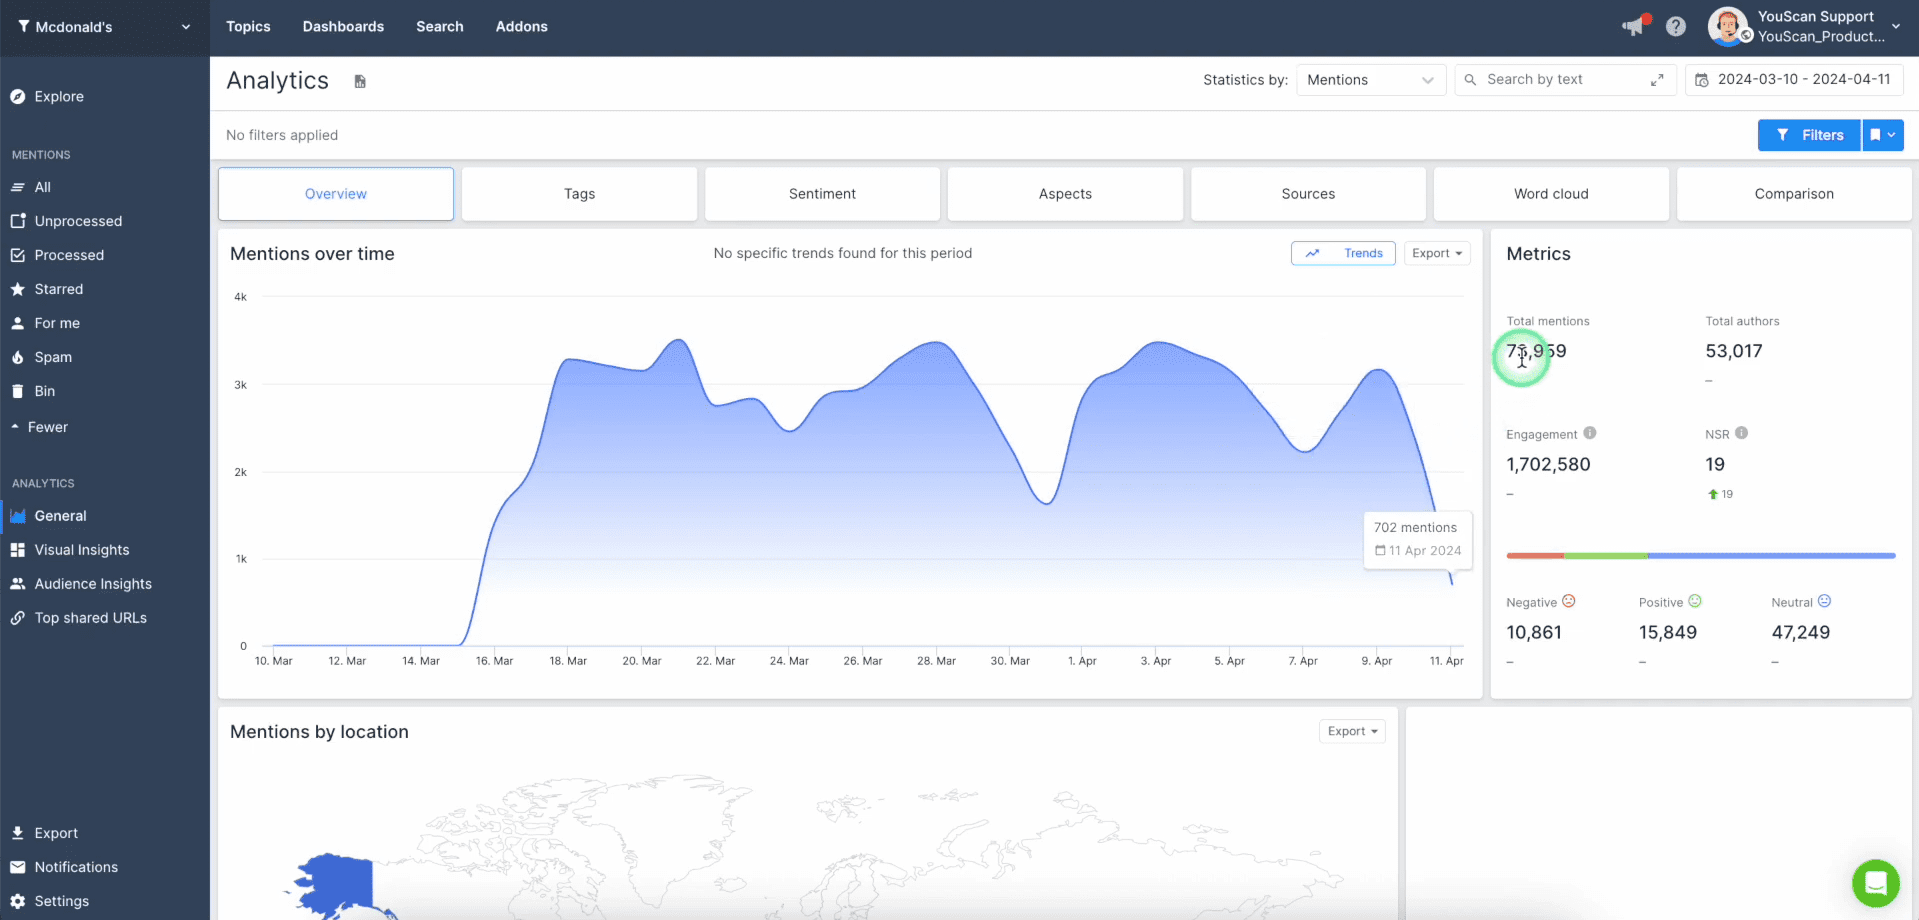
Task: Expand the search field using arrows icon
Action: pos(1657,80)
